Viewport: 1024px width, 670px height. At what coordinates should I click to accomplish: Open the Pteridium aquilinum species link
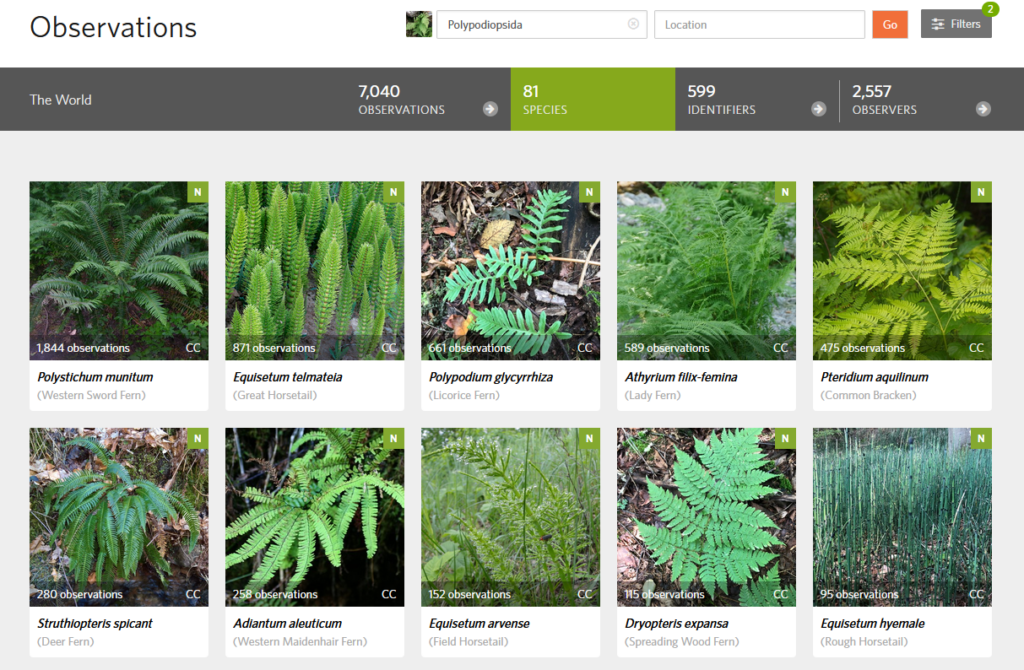coord(874,377)
